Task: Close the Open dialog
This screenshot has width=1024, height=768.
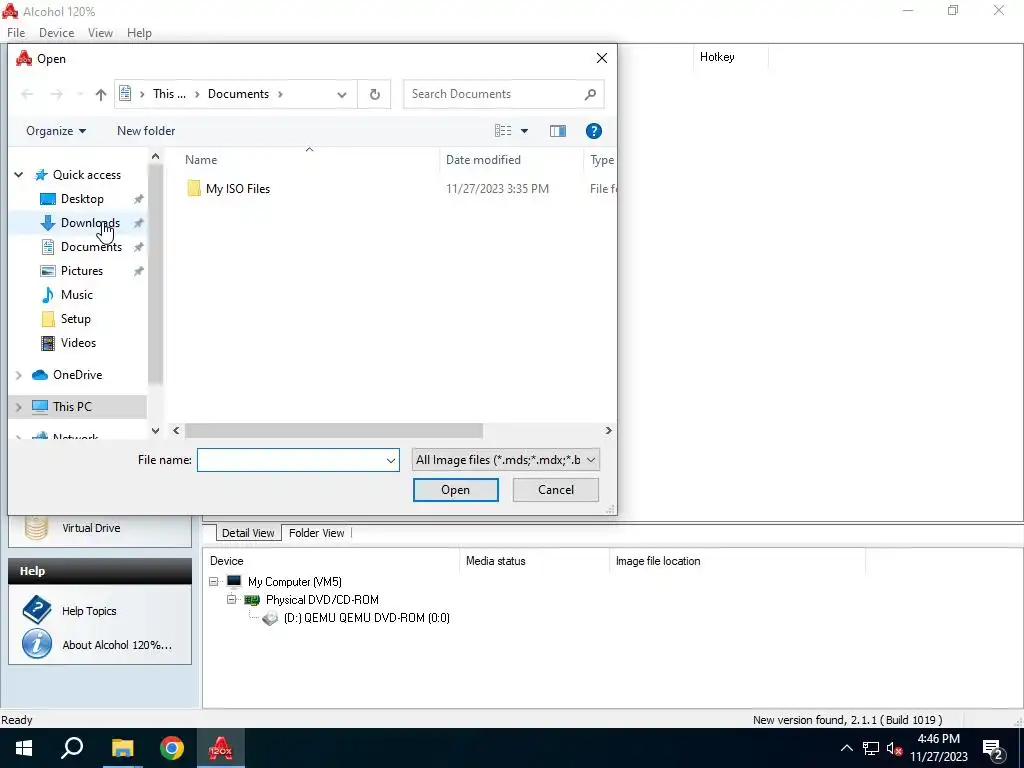Action: pyautogui.click(x=601, y=58)
